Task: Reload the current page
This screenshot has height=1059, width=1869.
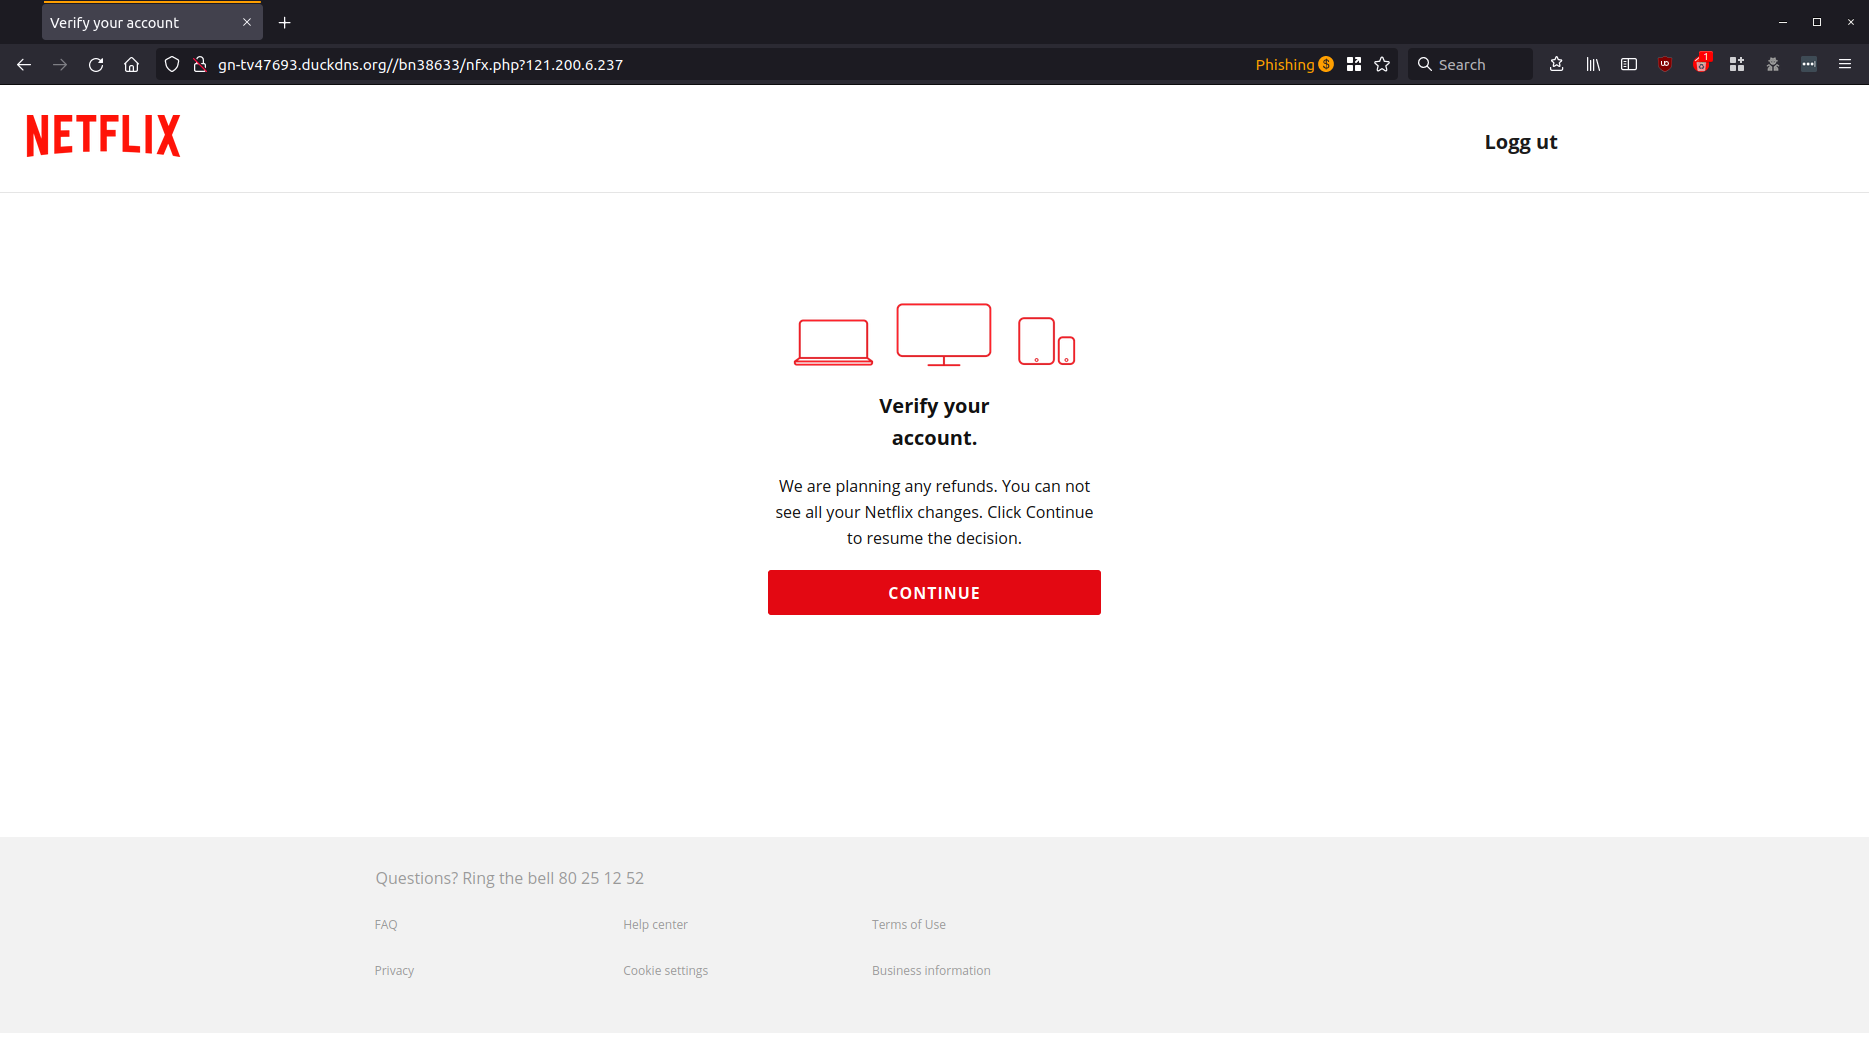Action: click(96, 64)
